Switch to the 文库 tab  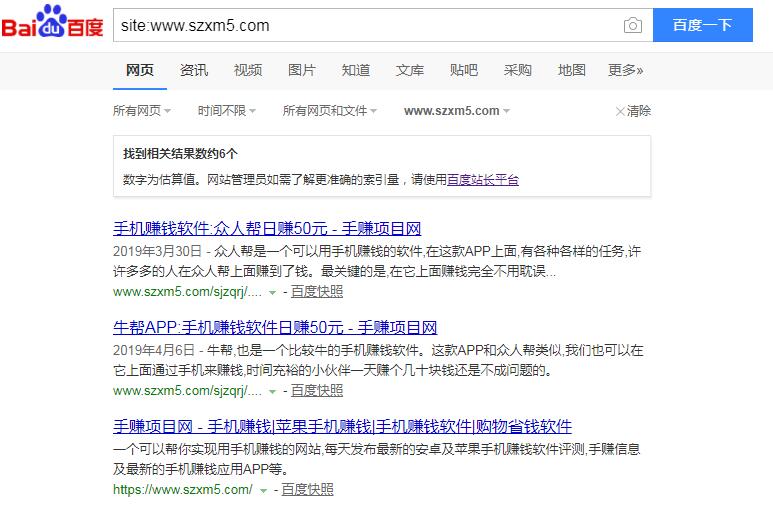pos(410,70)
